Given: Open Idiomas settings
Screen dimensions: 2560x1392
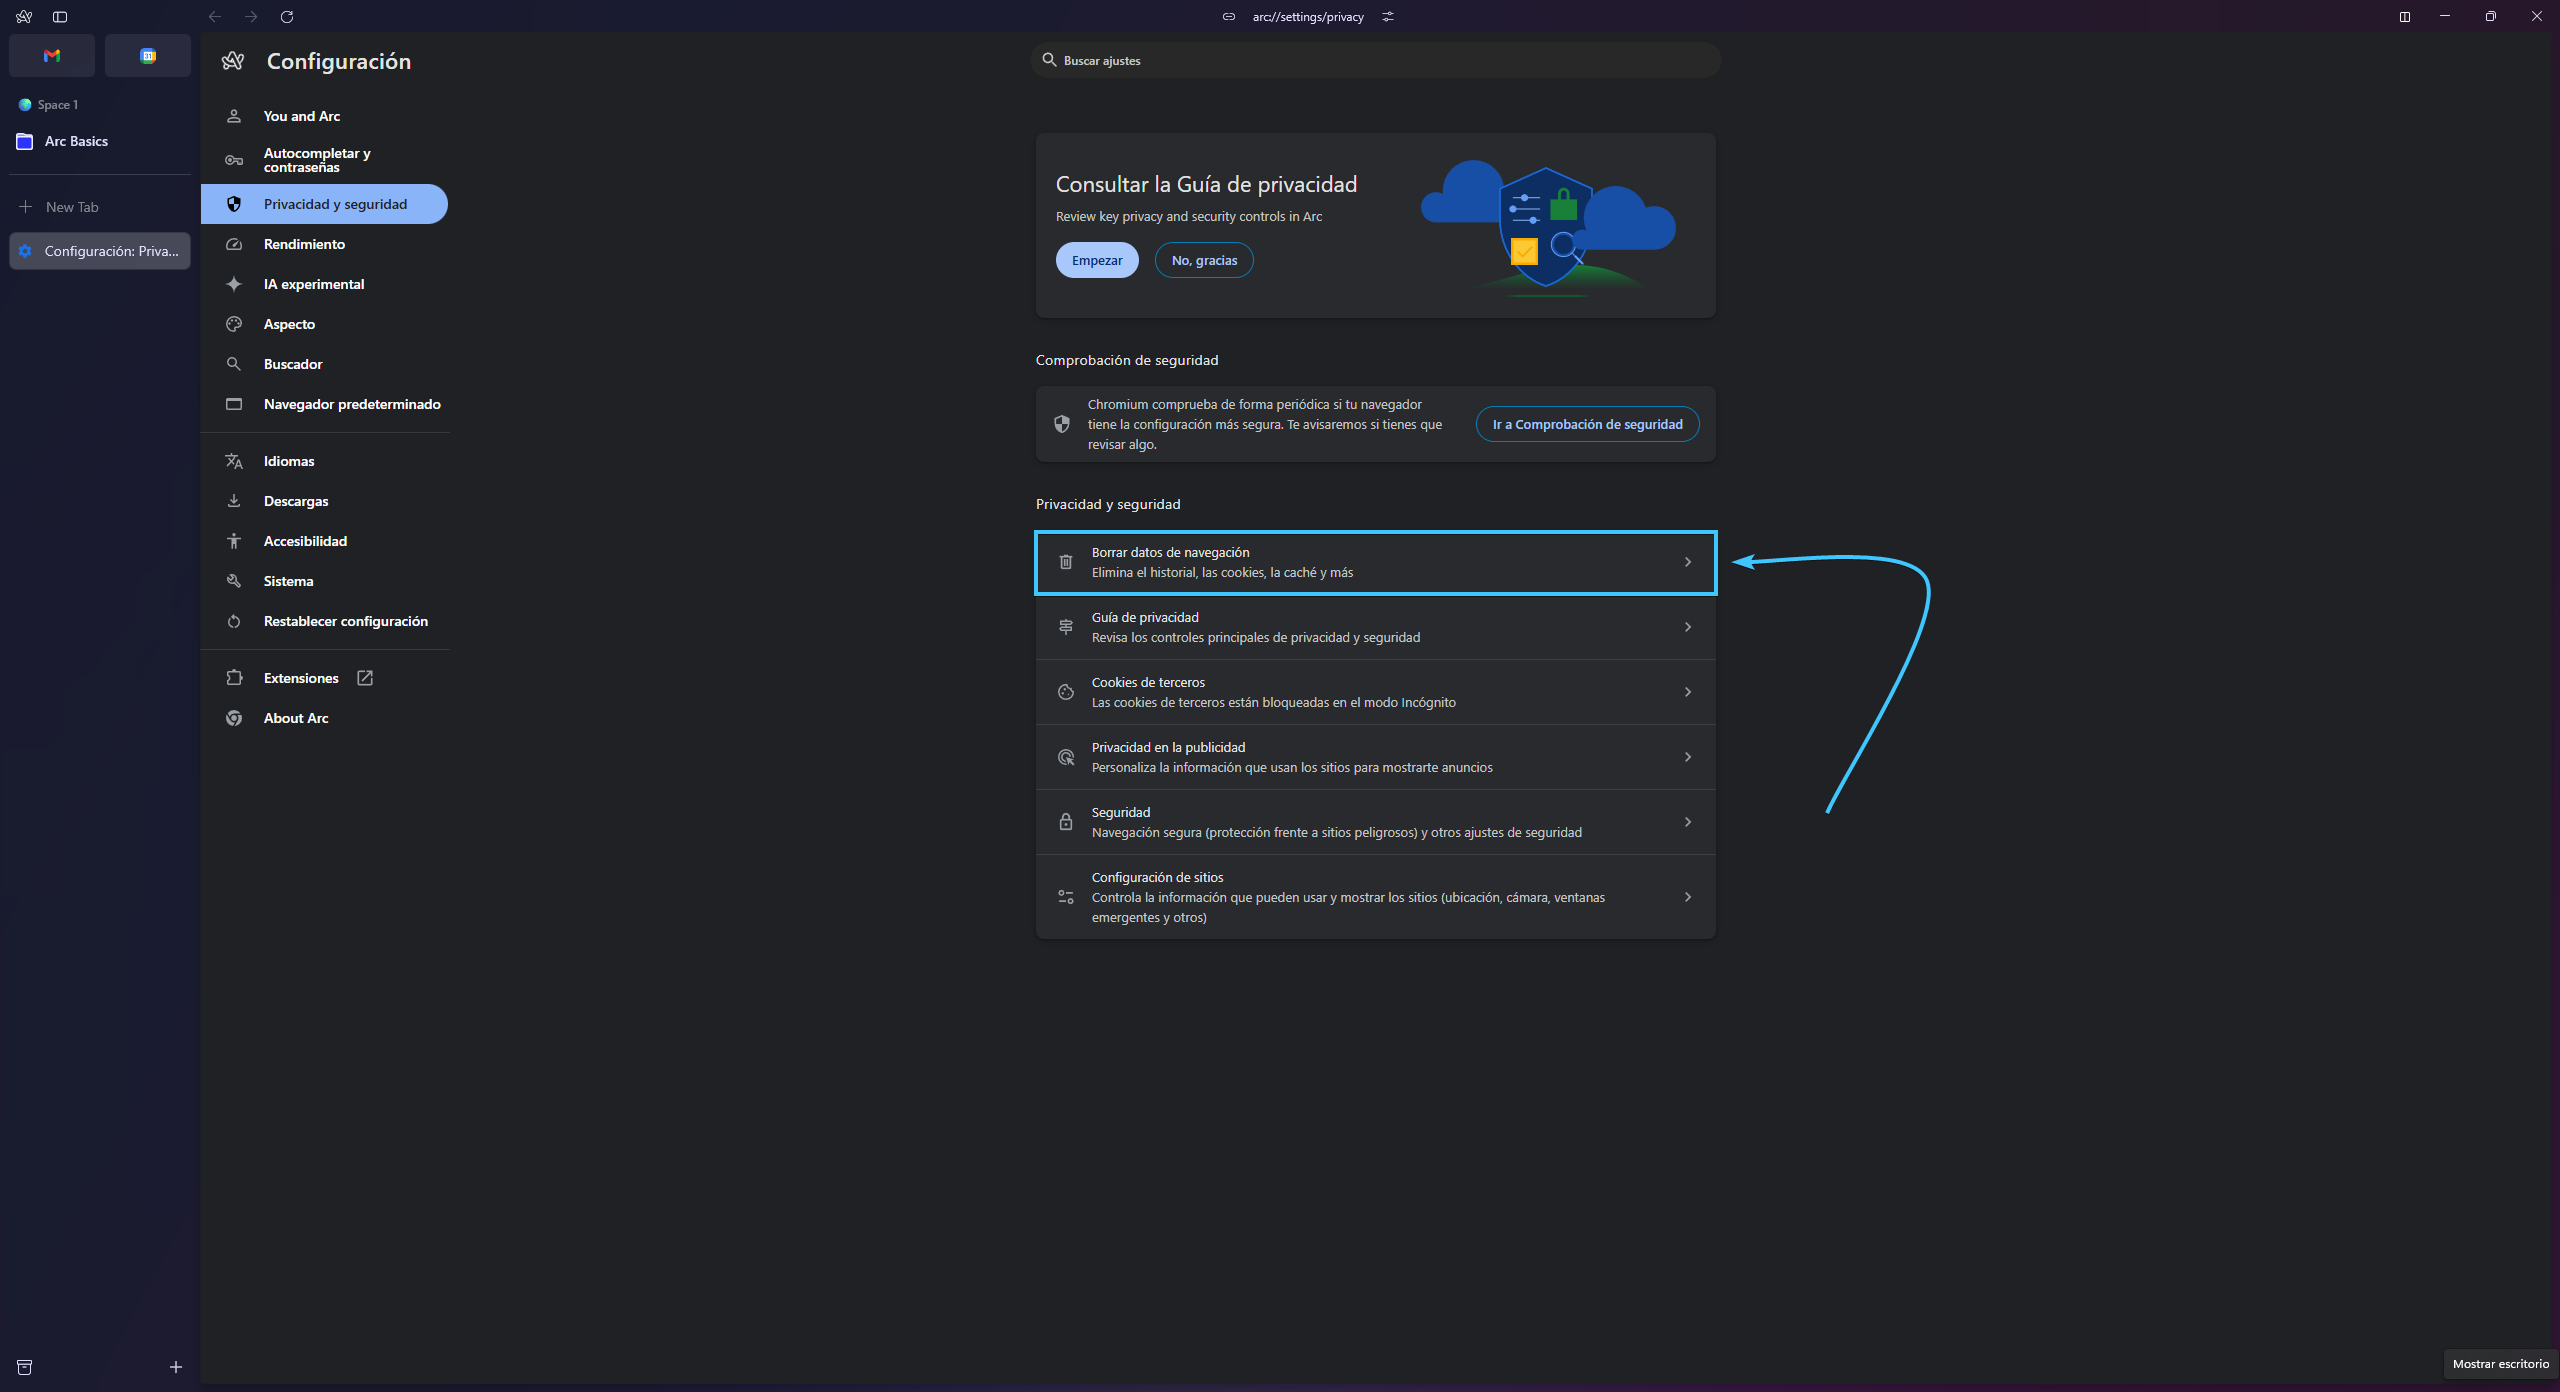Looking at the screenshot, I should click(324, 461).
